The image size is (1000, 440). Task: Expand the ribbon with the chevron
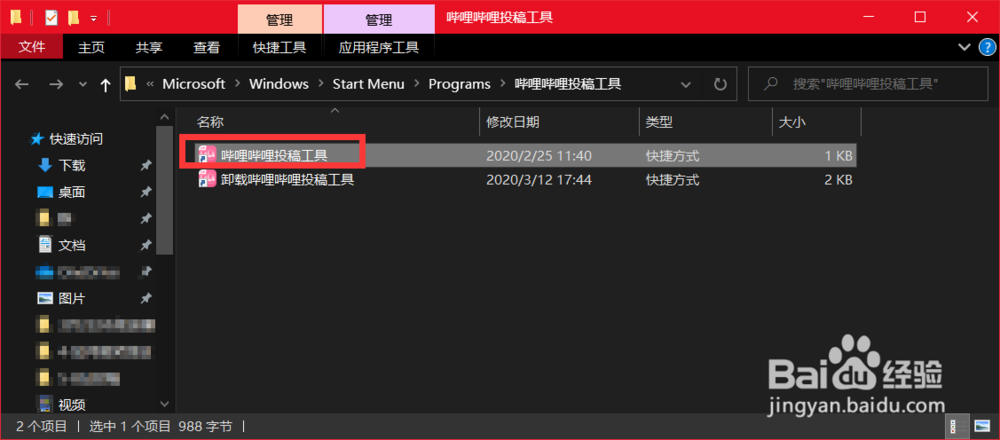point(963,47)
